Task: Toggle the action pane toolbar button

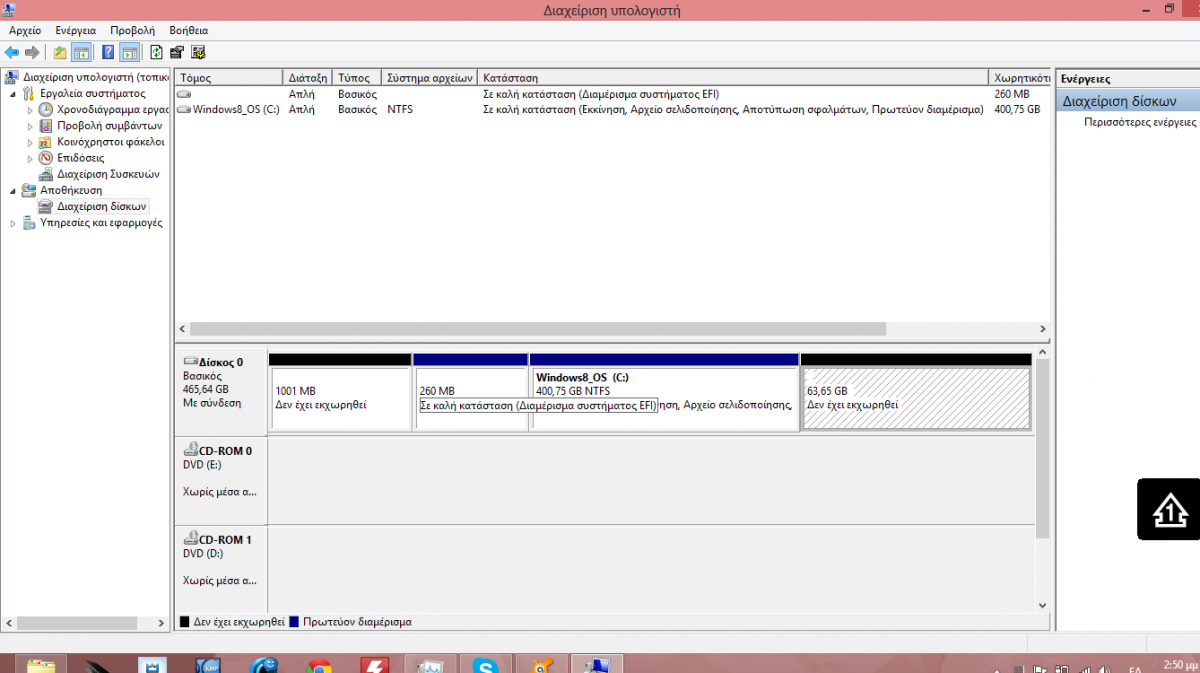Action: (129, 52)
